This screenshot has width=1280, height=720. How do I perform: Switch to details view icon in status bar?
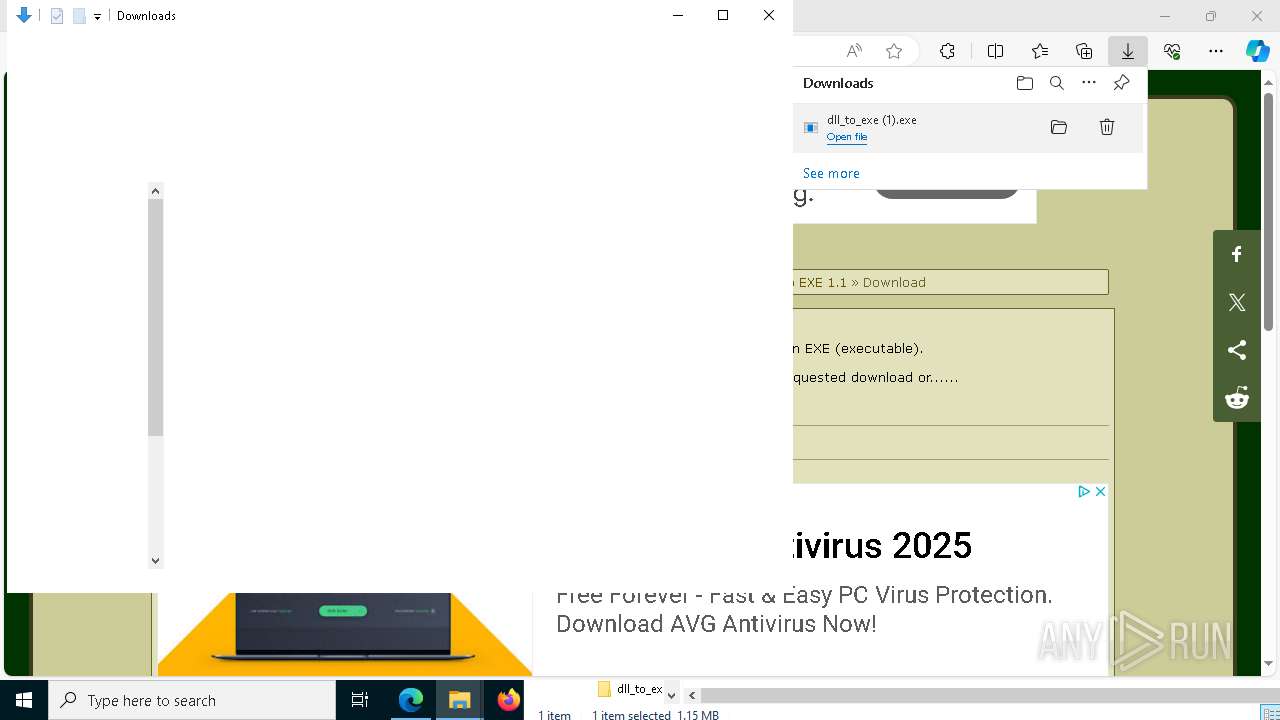(1270, 715)
